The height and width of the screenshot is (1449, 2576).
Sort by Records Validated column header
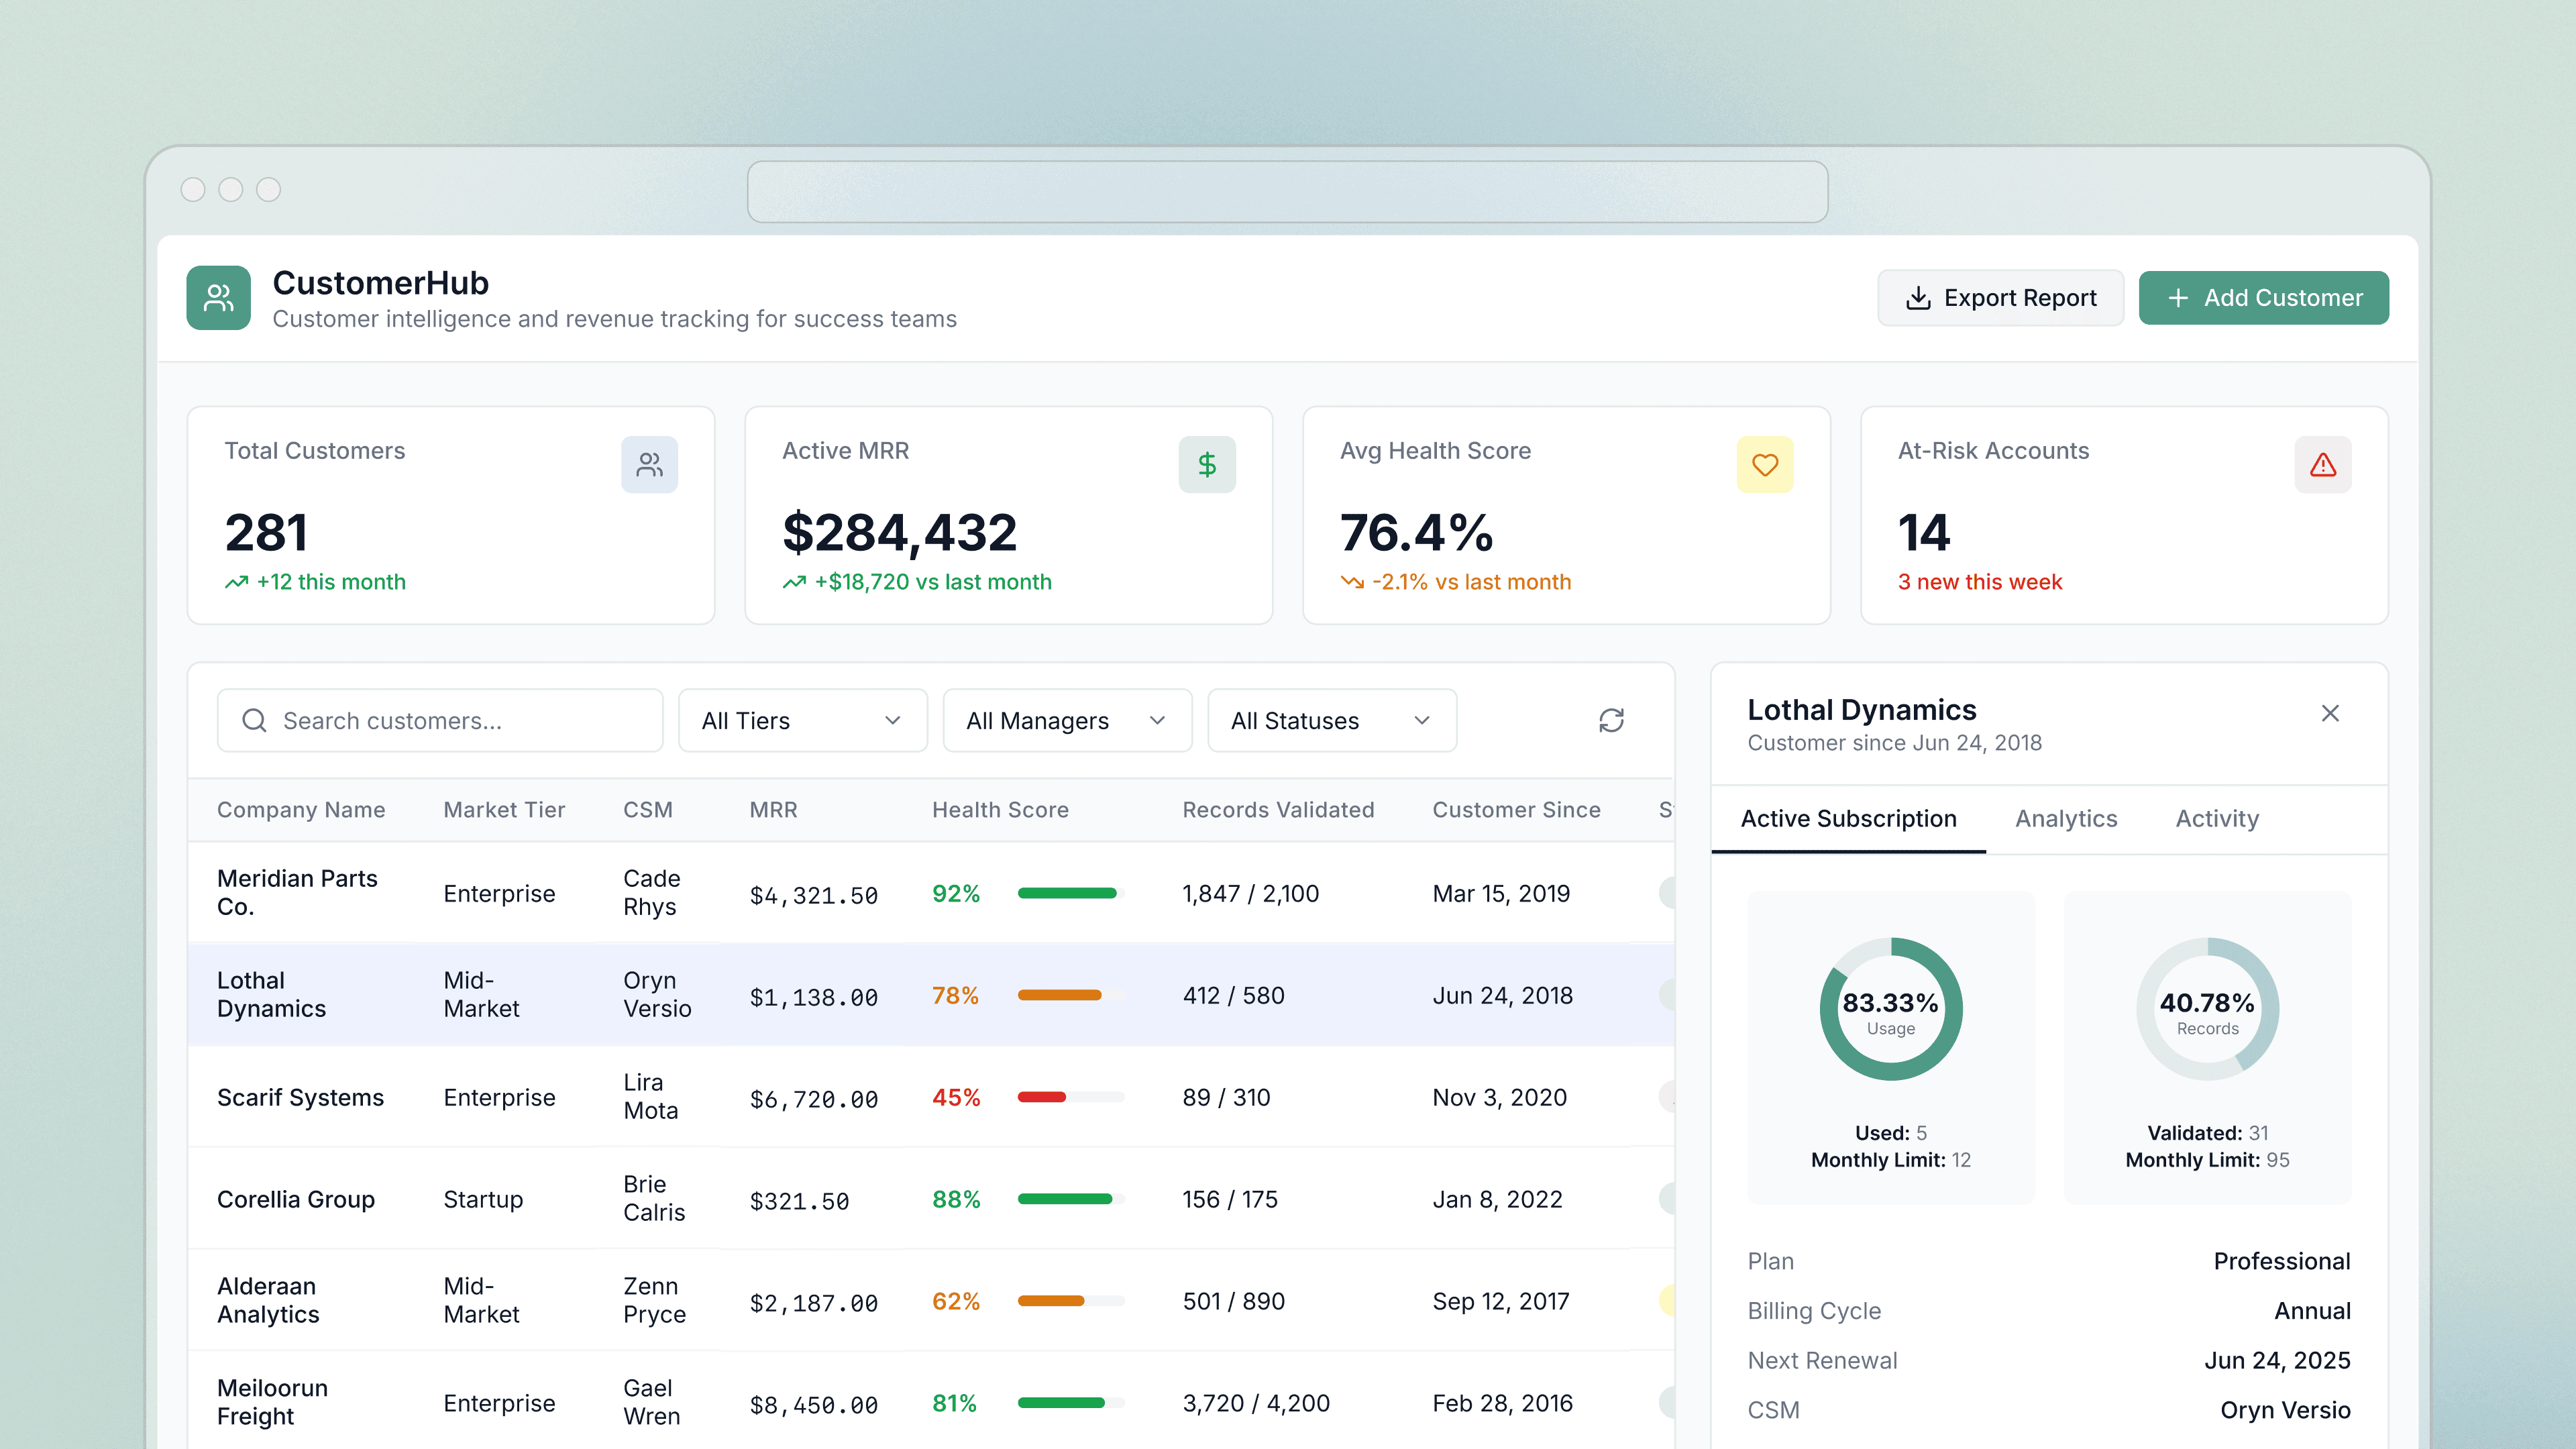pyautogui.click(x=1278, y=810)
